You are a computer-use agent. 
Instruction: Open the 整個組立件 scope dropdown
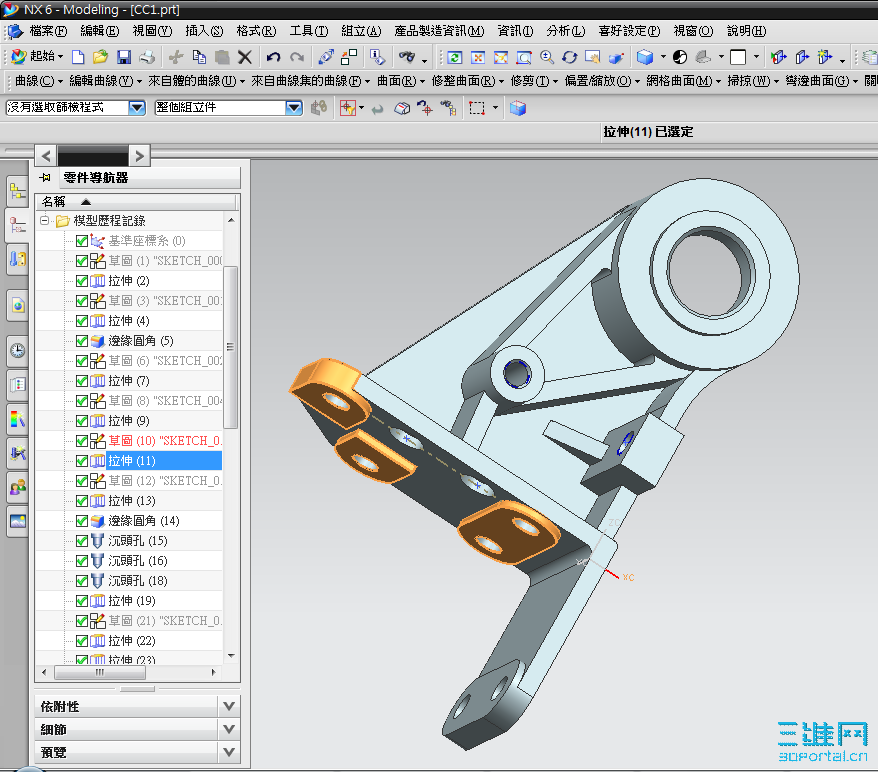point(293,107)
